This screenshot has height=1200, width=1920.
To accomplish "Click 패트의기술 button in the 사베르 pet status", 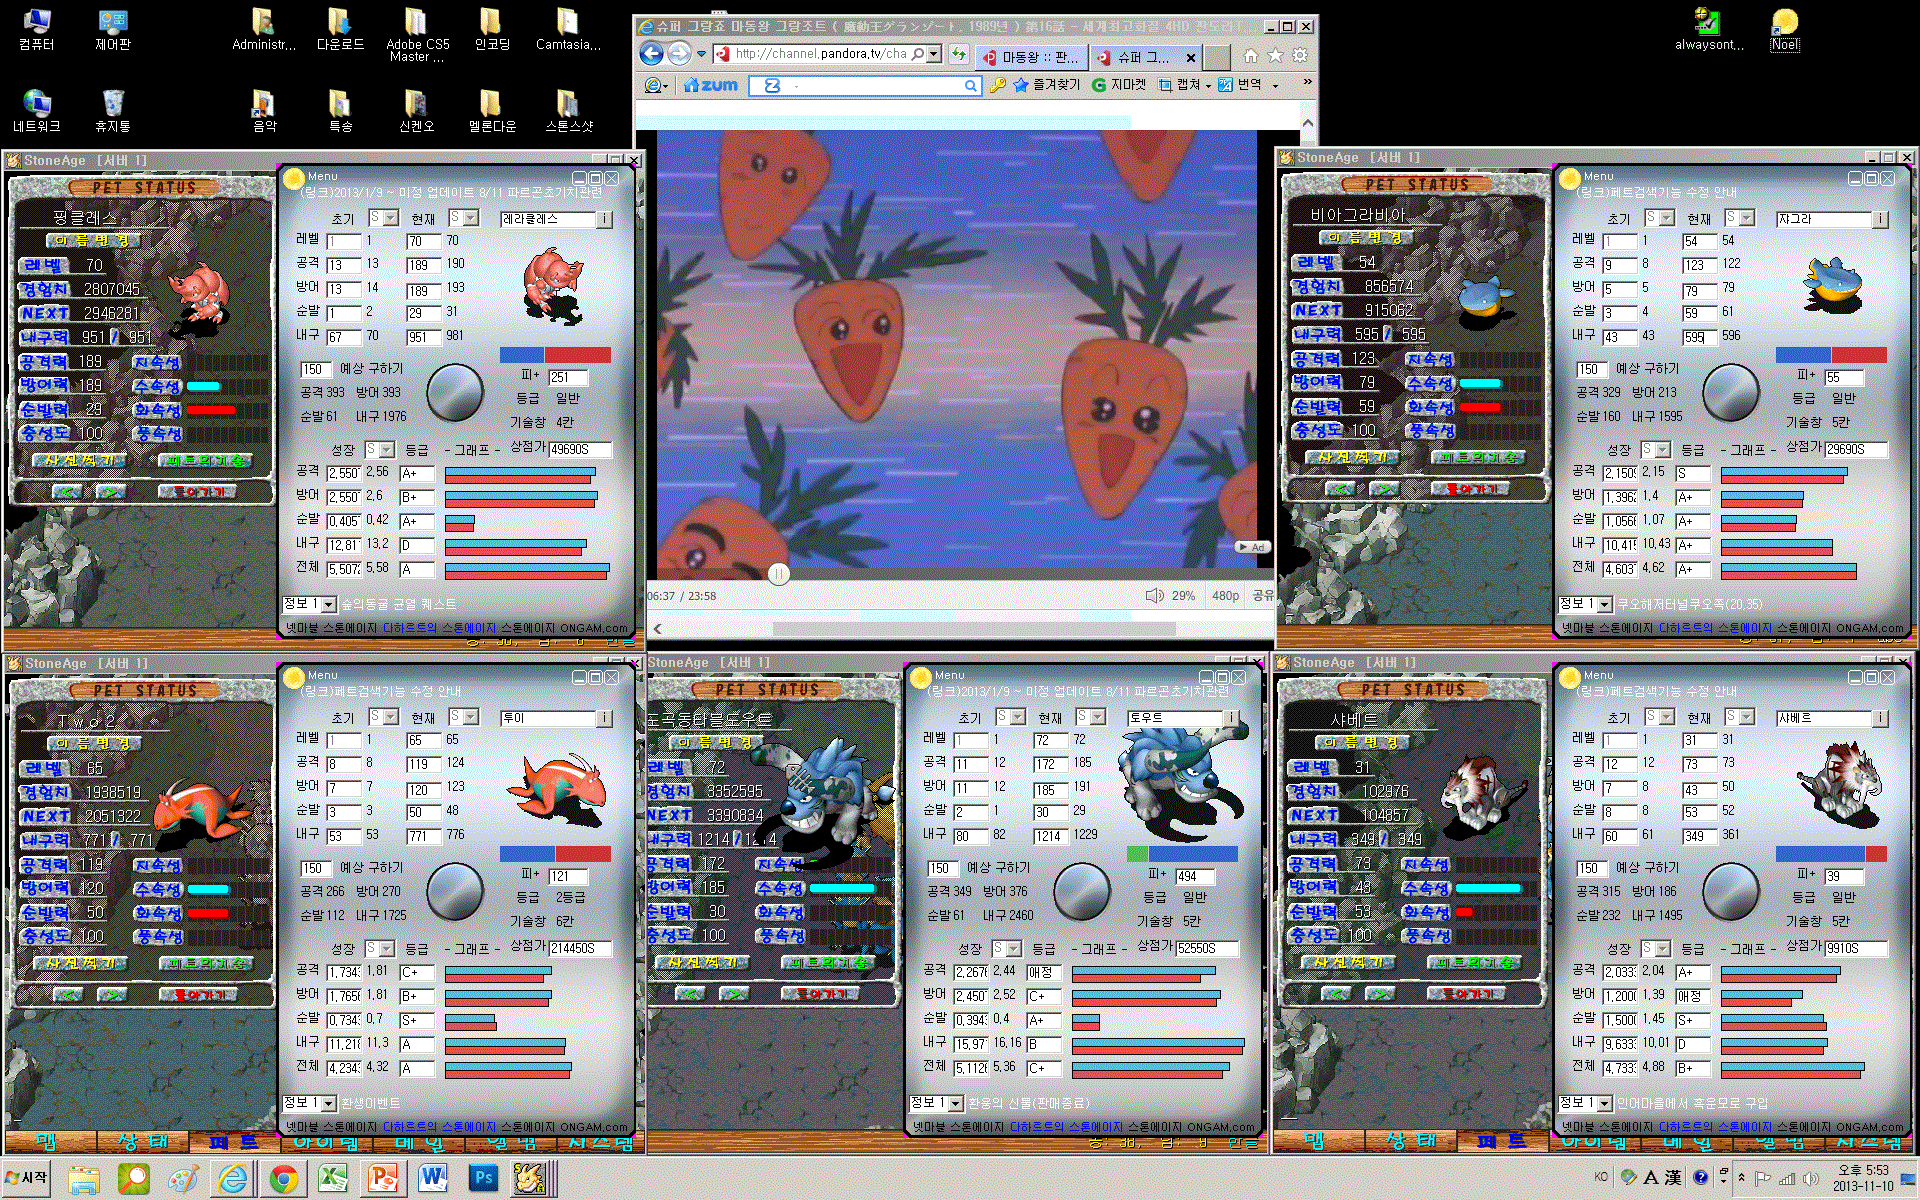I will point(1477,962).
